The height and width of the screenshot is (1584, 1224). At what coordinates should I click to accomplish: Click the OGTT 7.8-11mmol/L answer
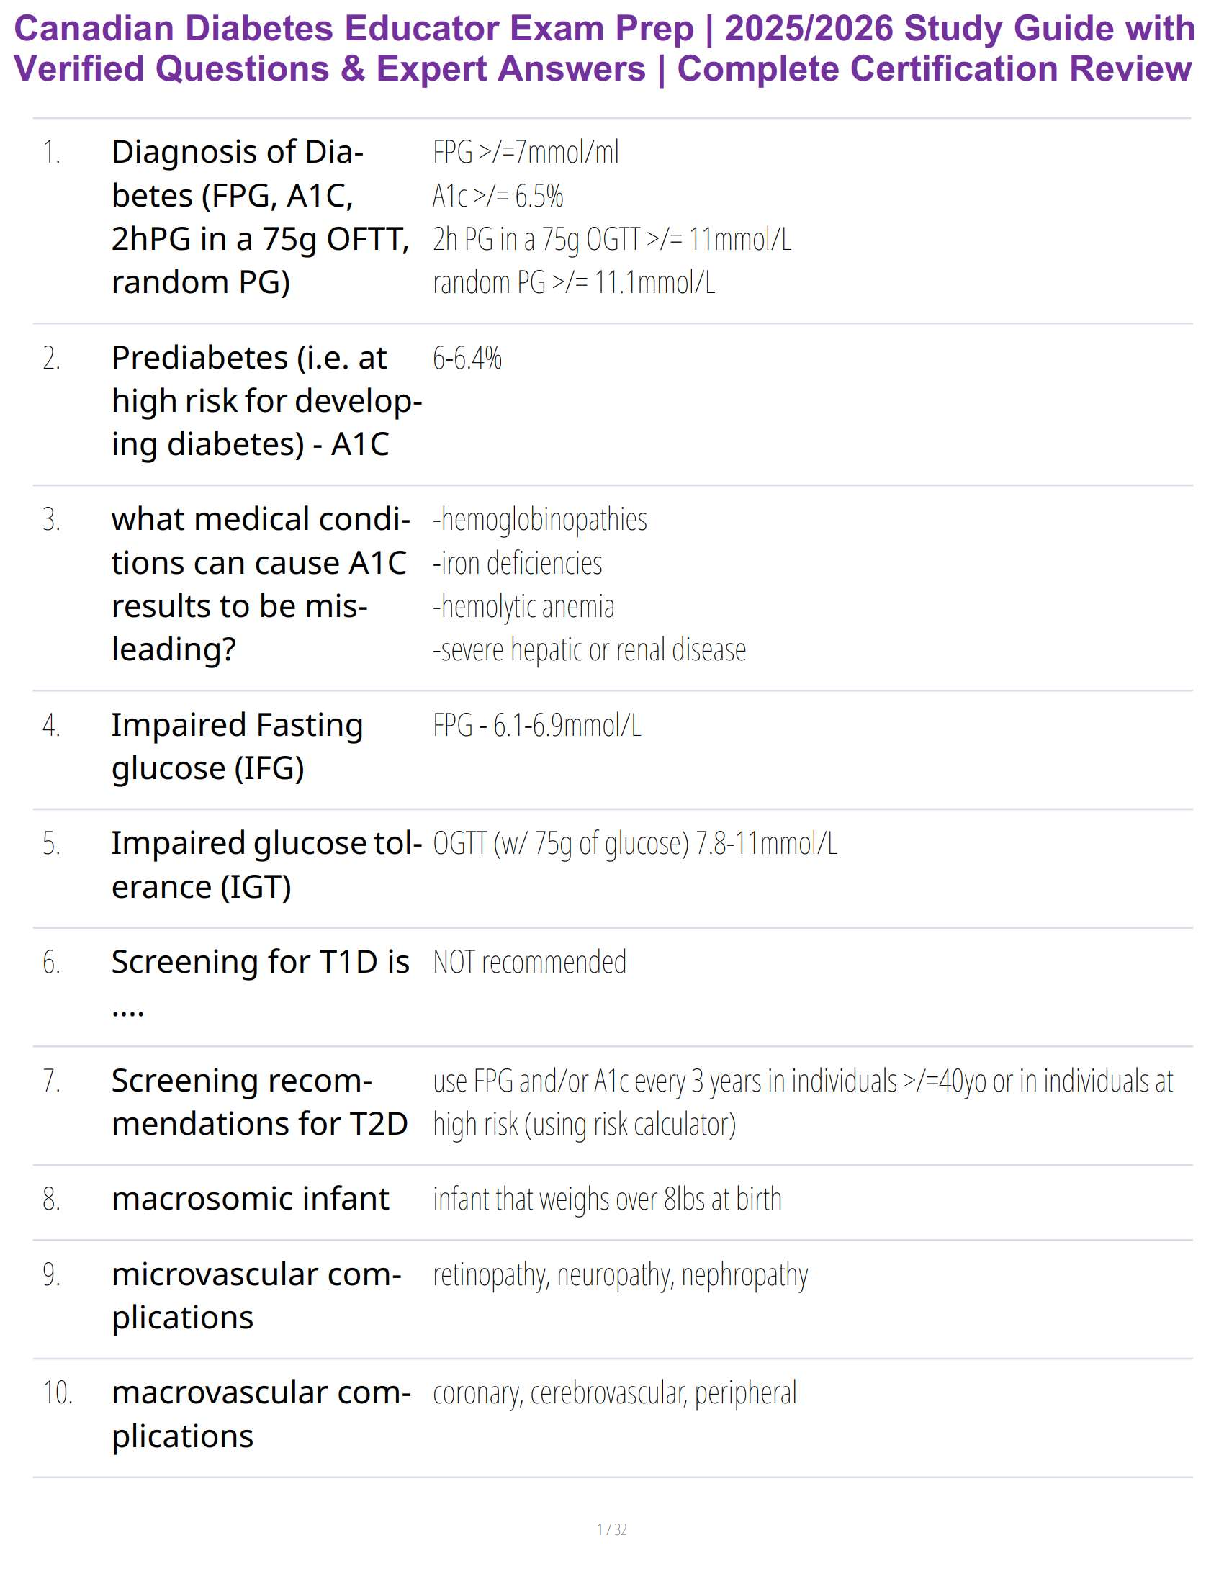coord(635,844)
